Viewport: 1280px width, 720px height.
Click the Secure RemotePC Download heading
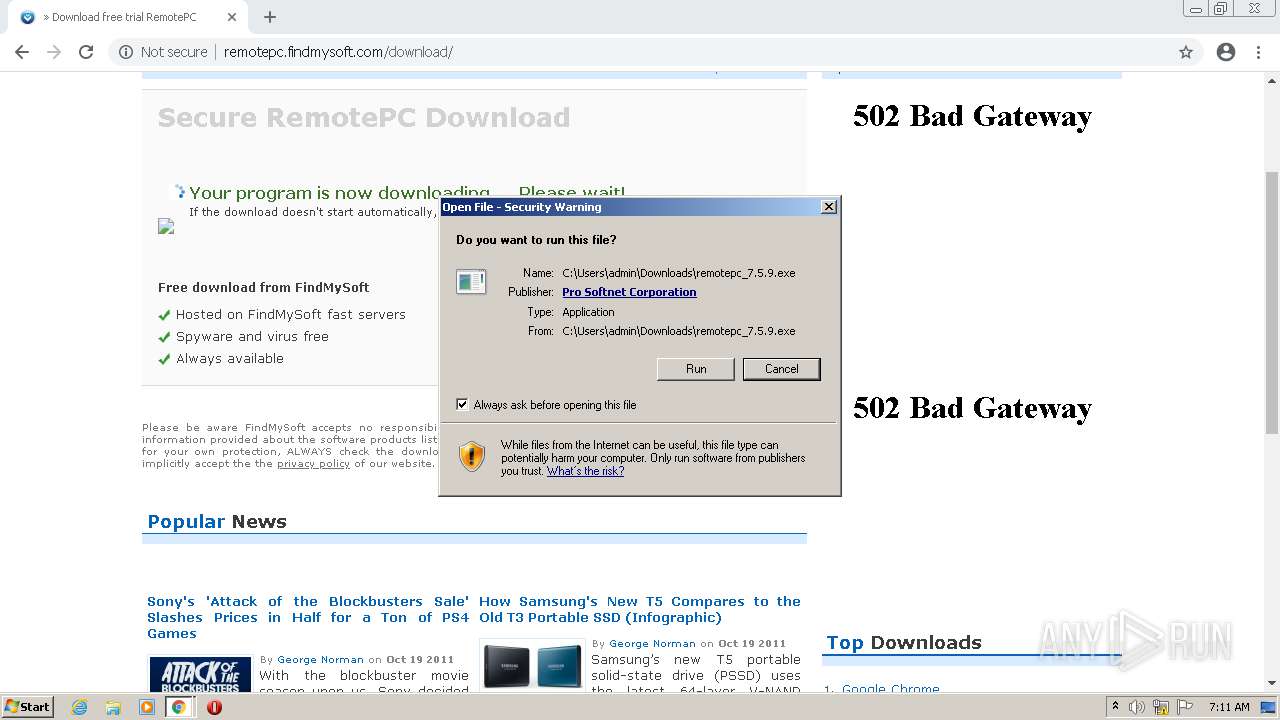point(364,118)
